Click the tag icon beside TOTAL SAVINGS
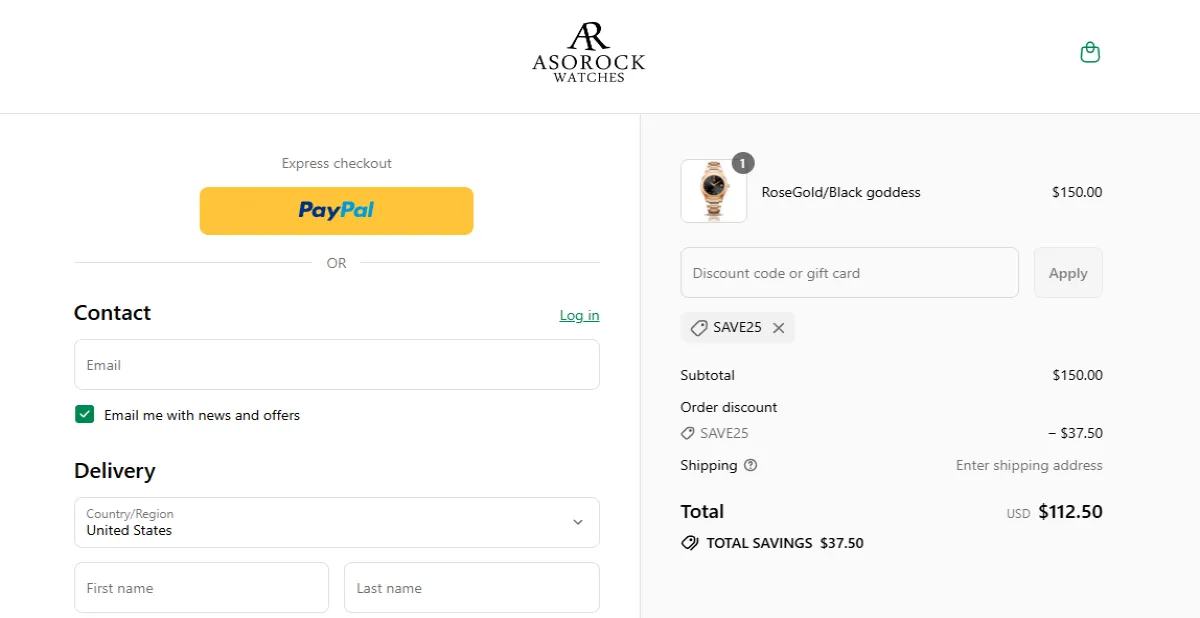1200x618 pixels. pyautogui.click(x=689, y=543)
